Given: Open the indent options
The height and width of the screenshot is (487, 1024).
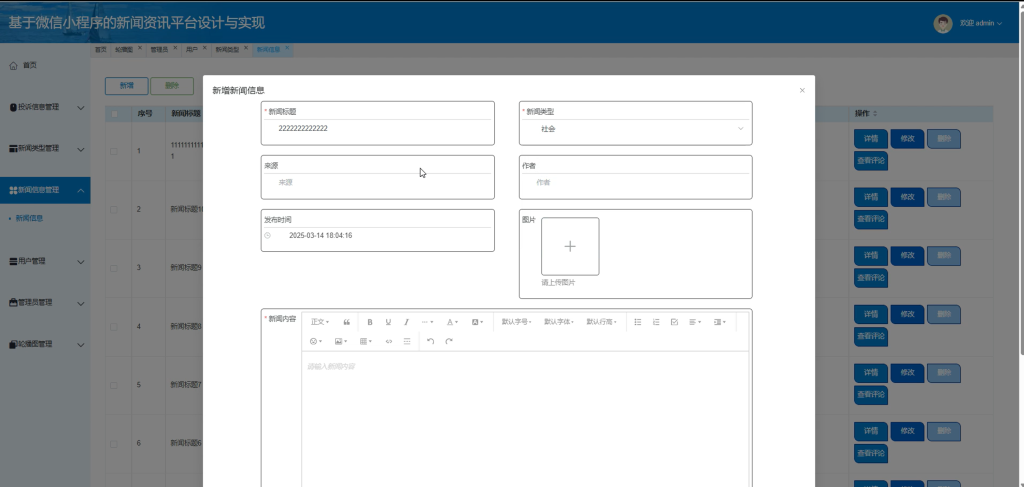Looking at the screenshot, I should pyautogui.click(x=720, y=322).
